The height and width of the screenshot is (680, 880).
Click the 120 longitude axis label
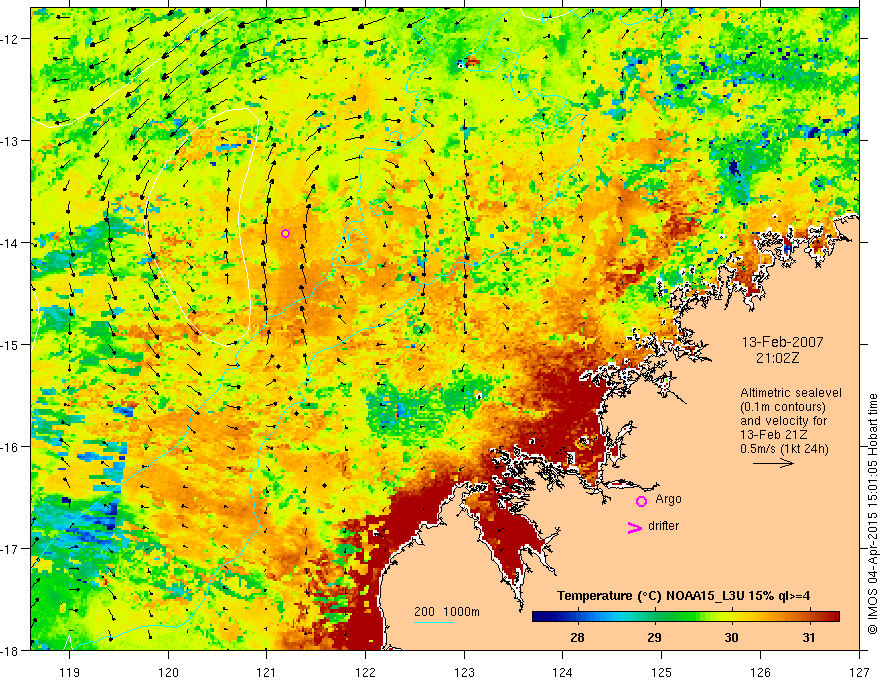(168, 672)
